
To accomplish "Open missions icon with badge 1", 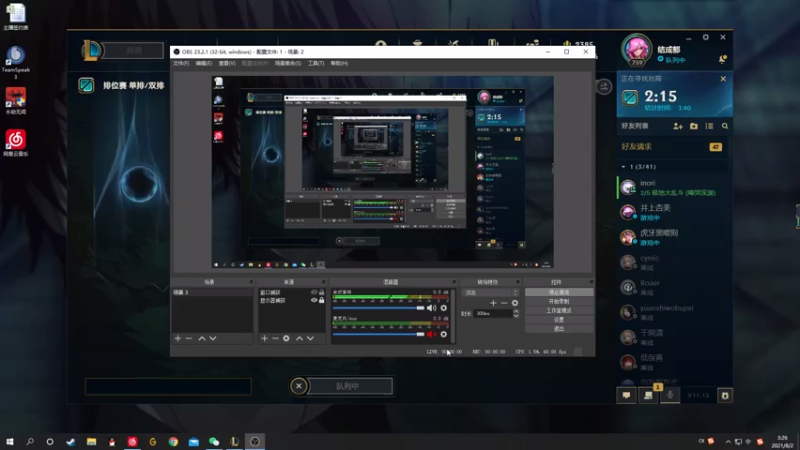I will (x=648, y=395).
